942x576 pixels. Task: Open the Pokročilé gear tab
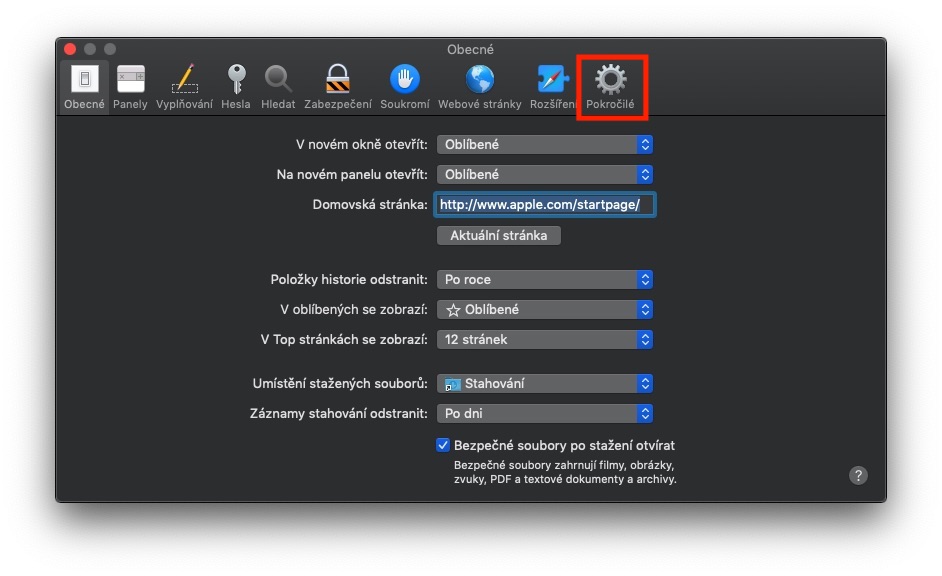(x=610, y=88)
